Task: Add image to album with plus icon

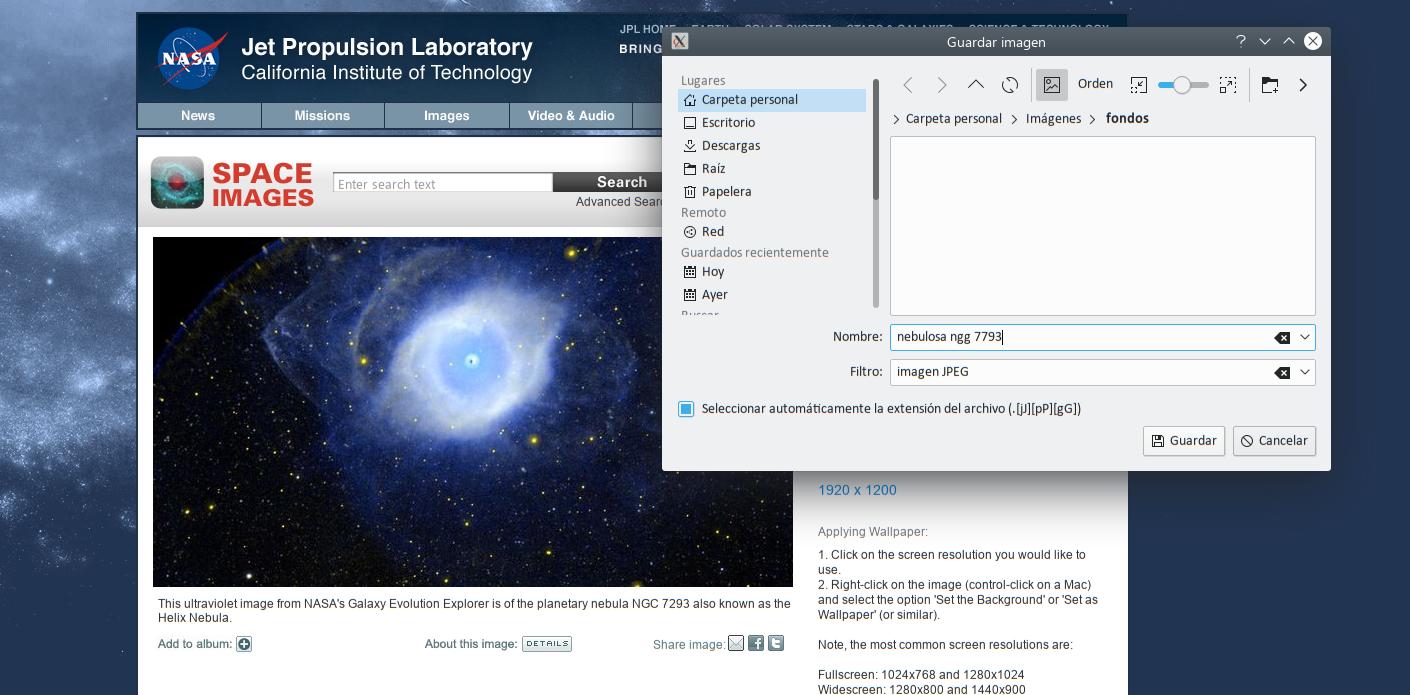Action: [x=244, y=644]
